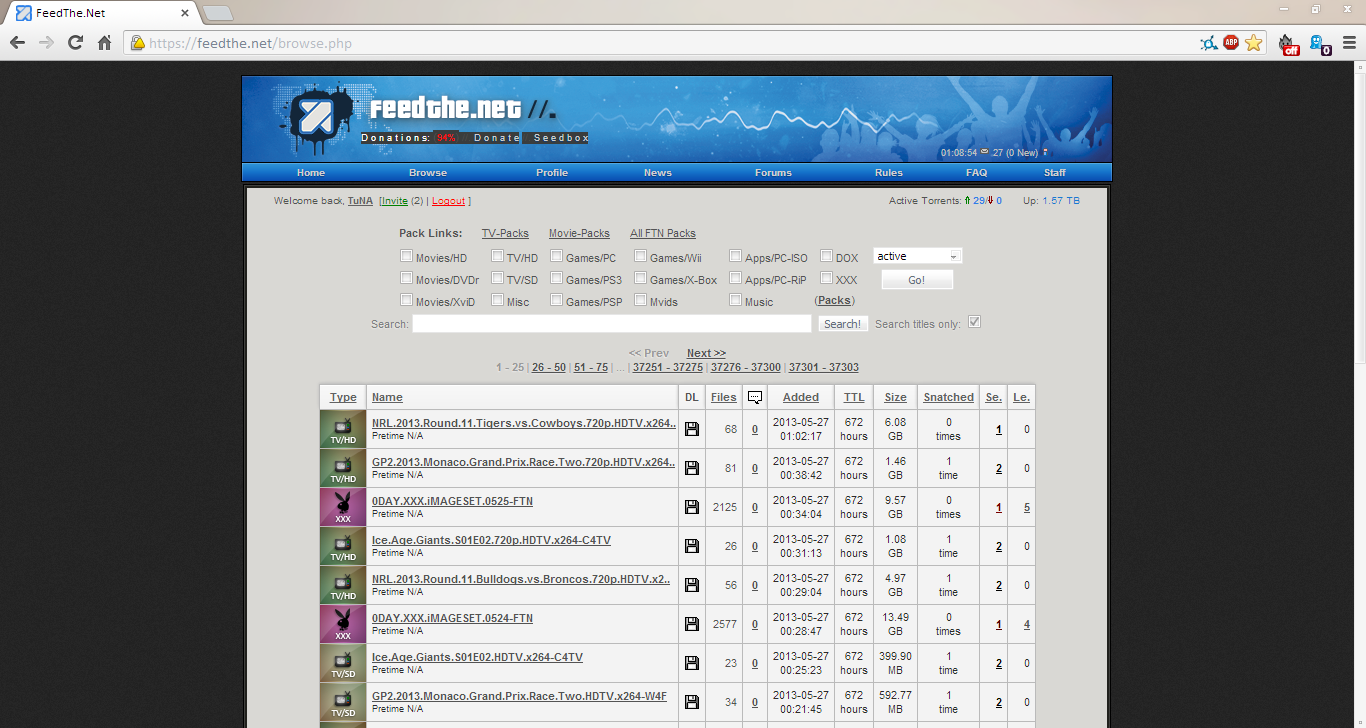Open the FAQ navigation item
The width and height of the screenshot is (1366, 728).
tap(976, 173)
